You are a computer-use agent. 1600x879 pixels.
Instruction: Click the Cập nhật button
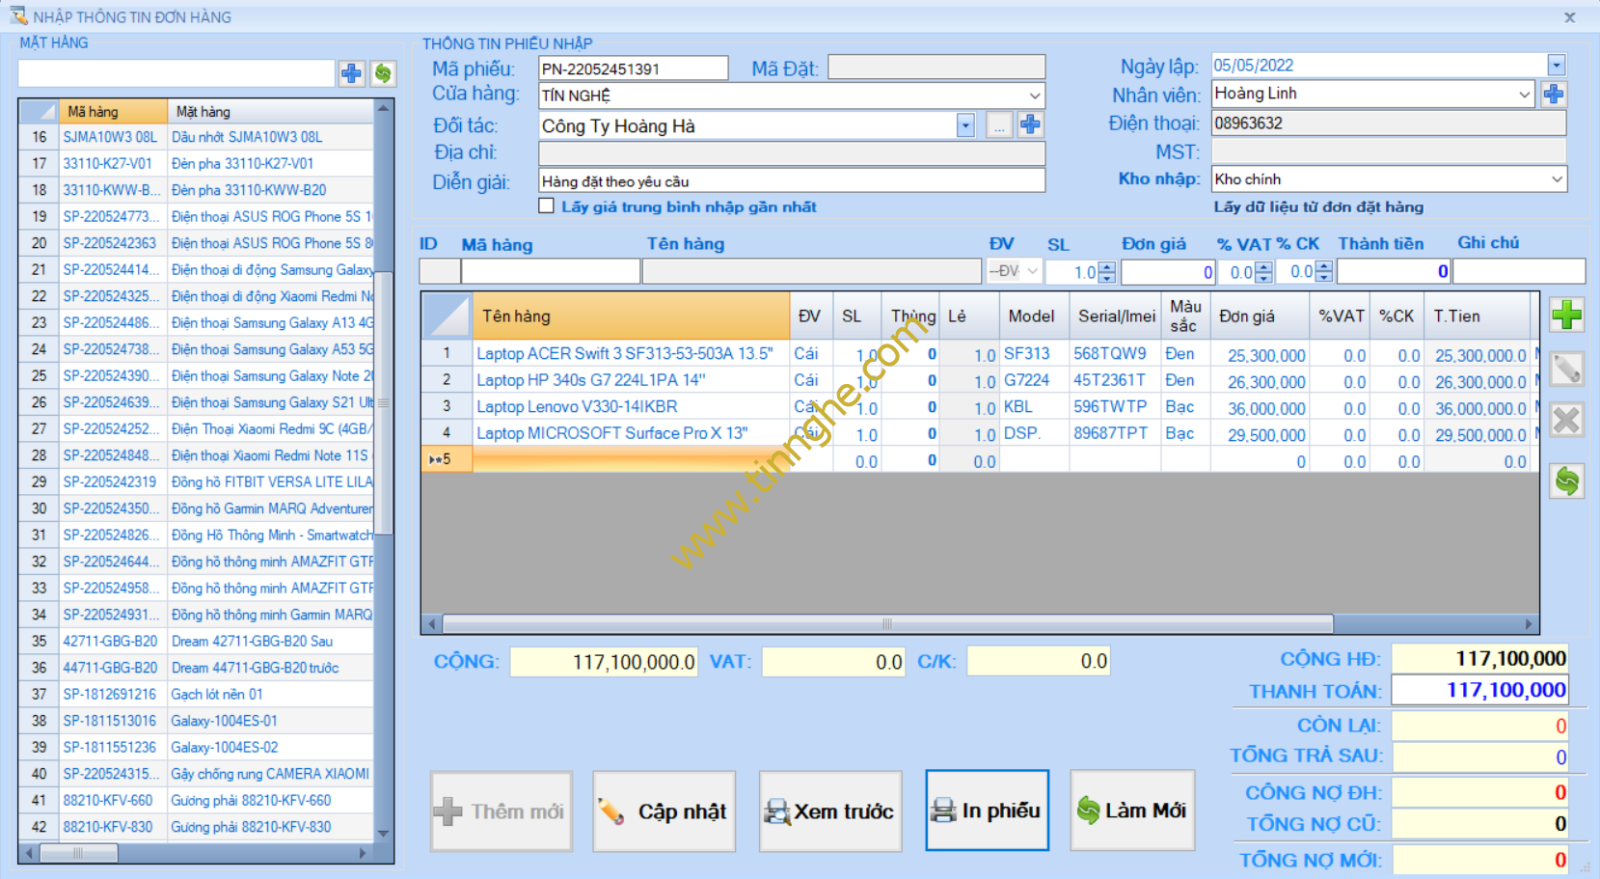[664, 811]
